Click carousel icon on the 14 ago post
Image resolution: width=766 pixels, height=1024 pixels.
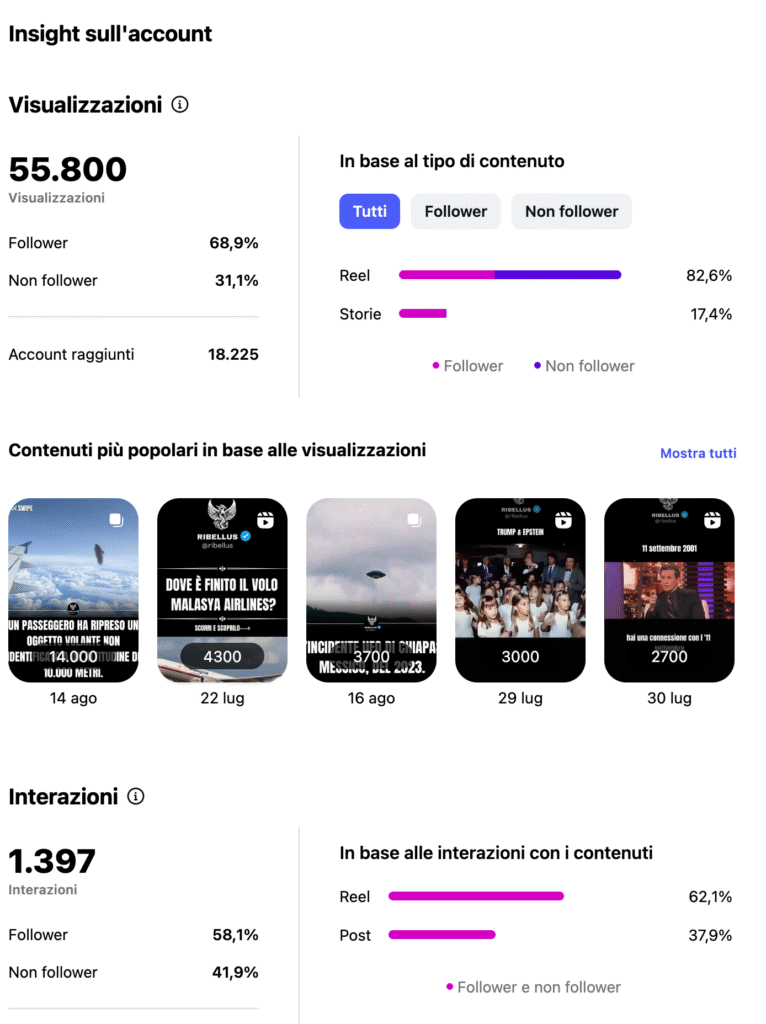coord(116,520)
